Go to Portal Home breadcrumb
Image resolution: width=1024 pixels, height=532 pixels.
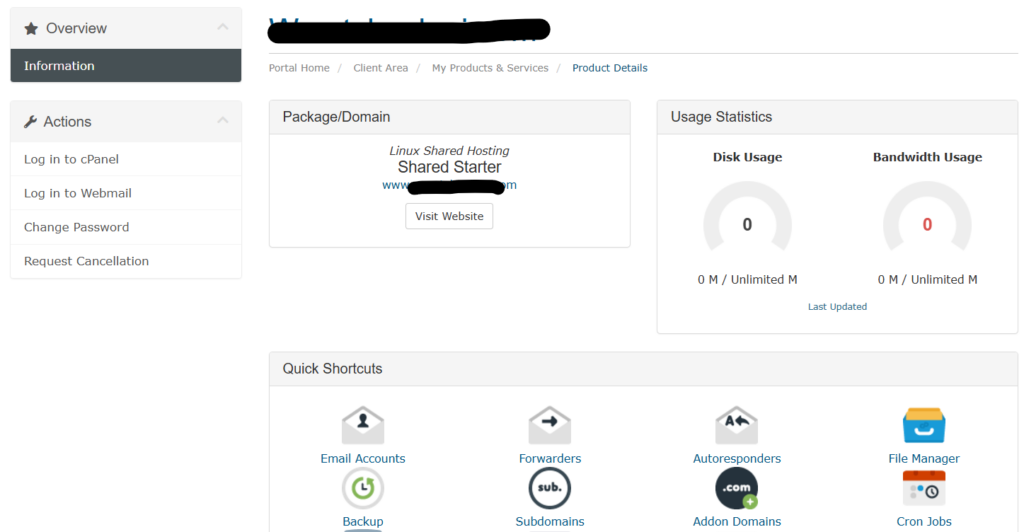pos(299,68)
